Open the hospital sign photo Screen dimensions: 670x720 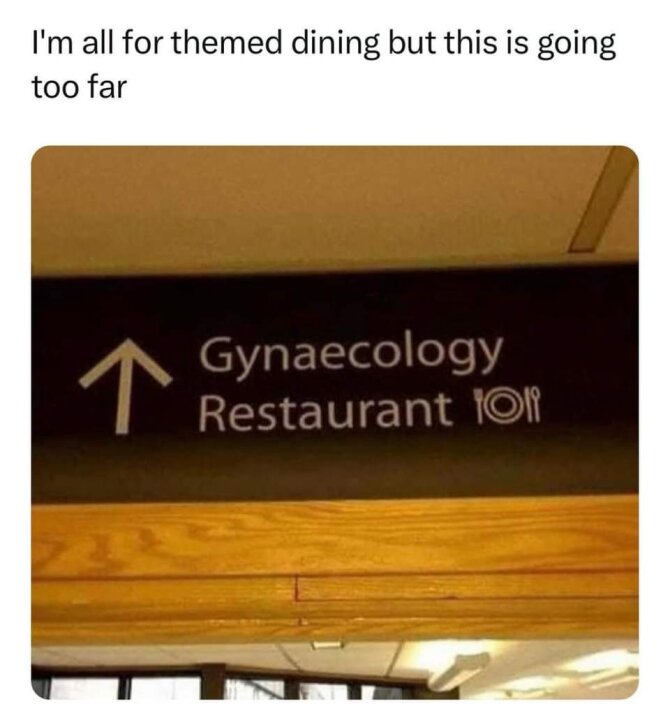click(x=335, y=422)
